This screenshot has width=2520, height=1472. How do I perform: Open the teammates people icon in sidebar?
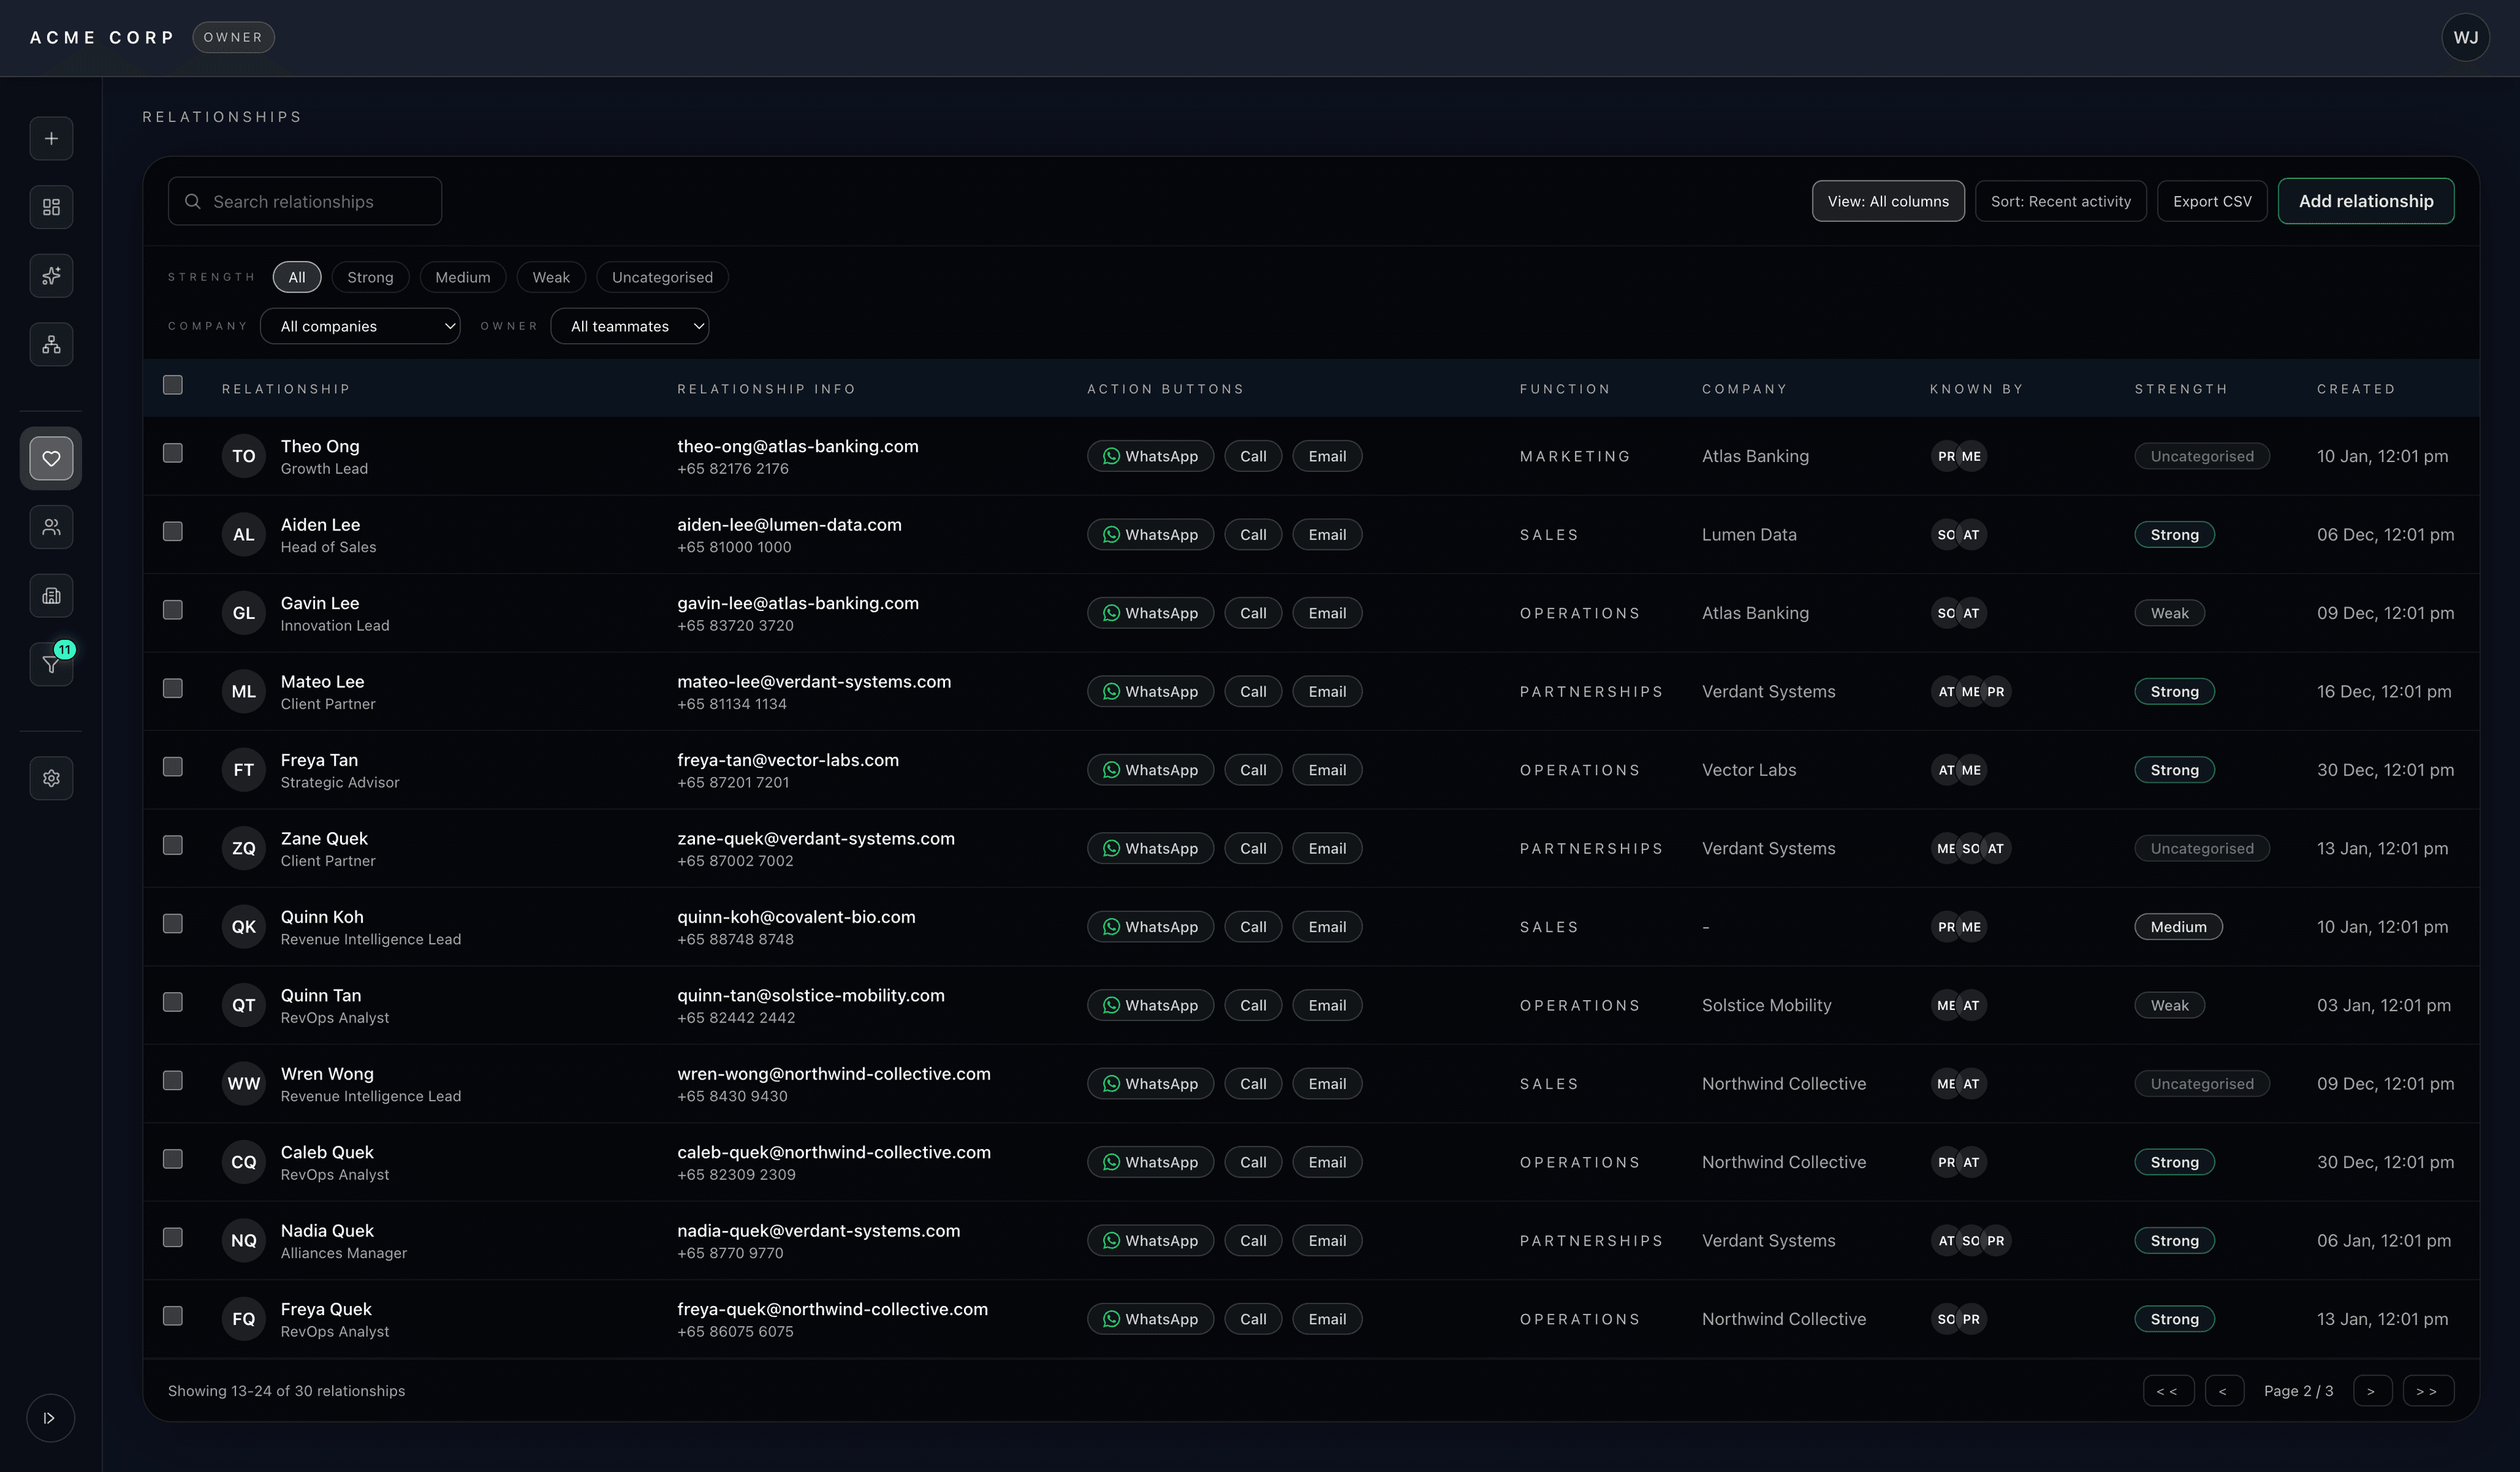pos(51,527)
